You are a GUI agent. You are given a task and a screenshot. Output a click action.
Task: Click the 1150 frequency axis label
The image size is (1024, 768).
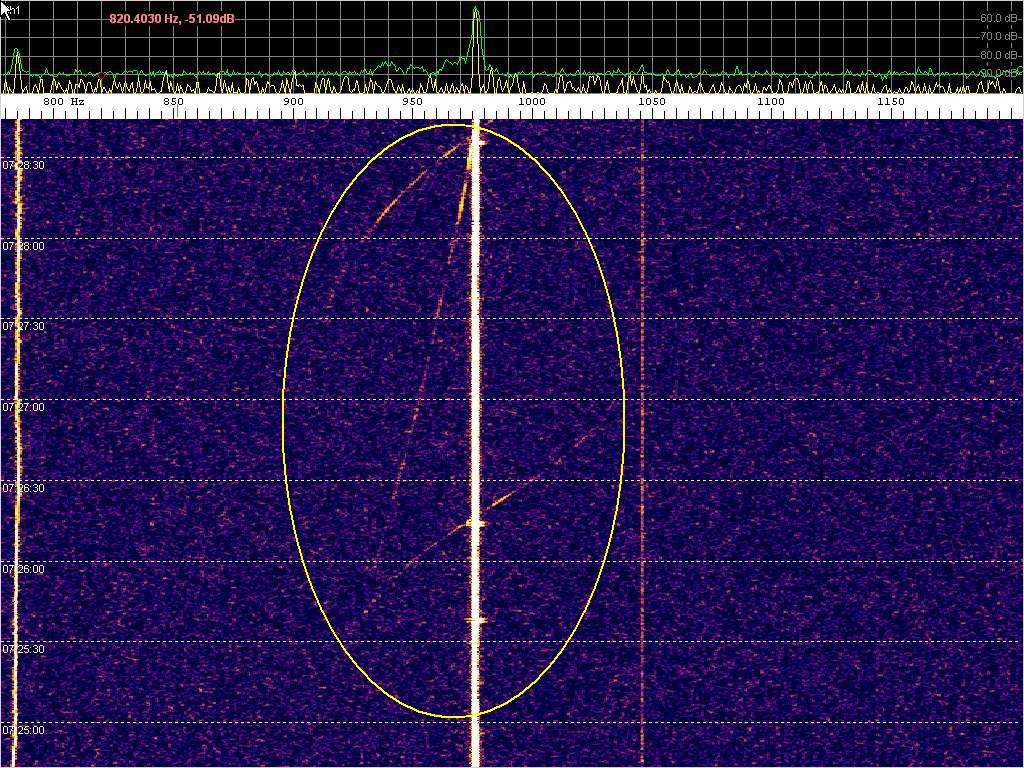pyautogui.click(x=890, y=102)
